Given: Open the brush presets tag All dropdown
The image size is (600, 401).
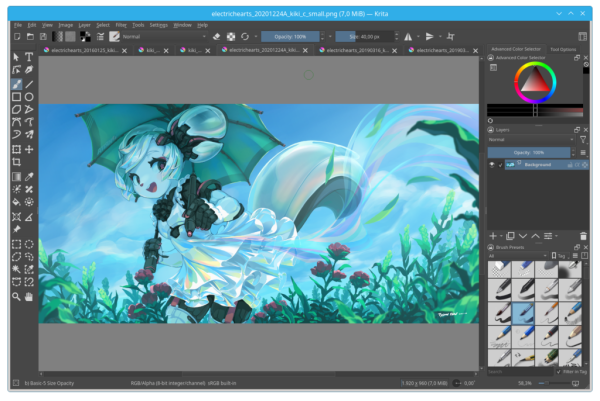Looking at the screenshot, I should coord(518,256).
